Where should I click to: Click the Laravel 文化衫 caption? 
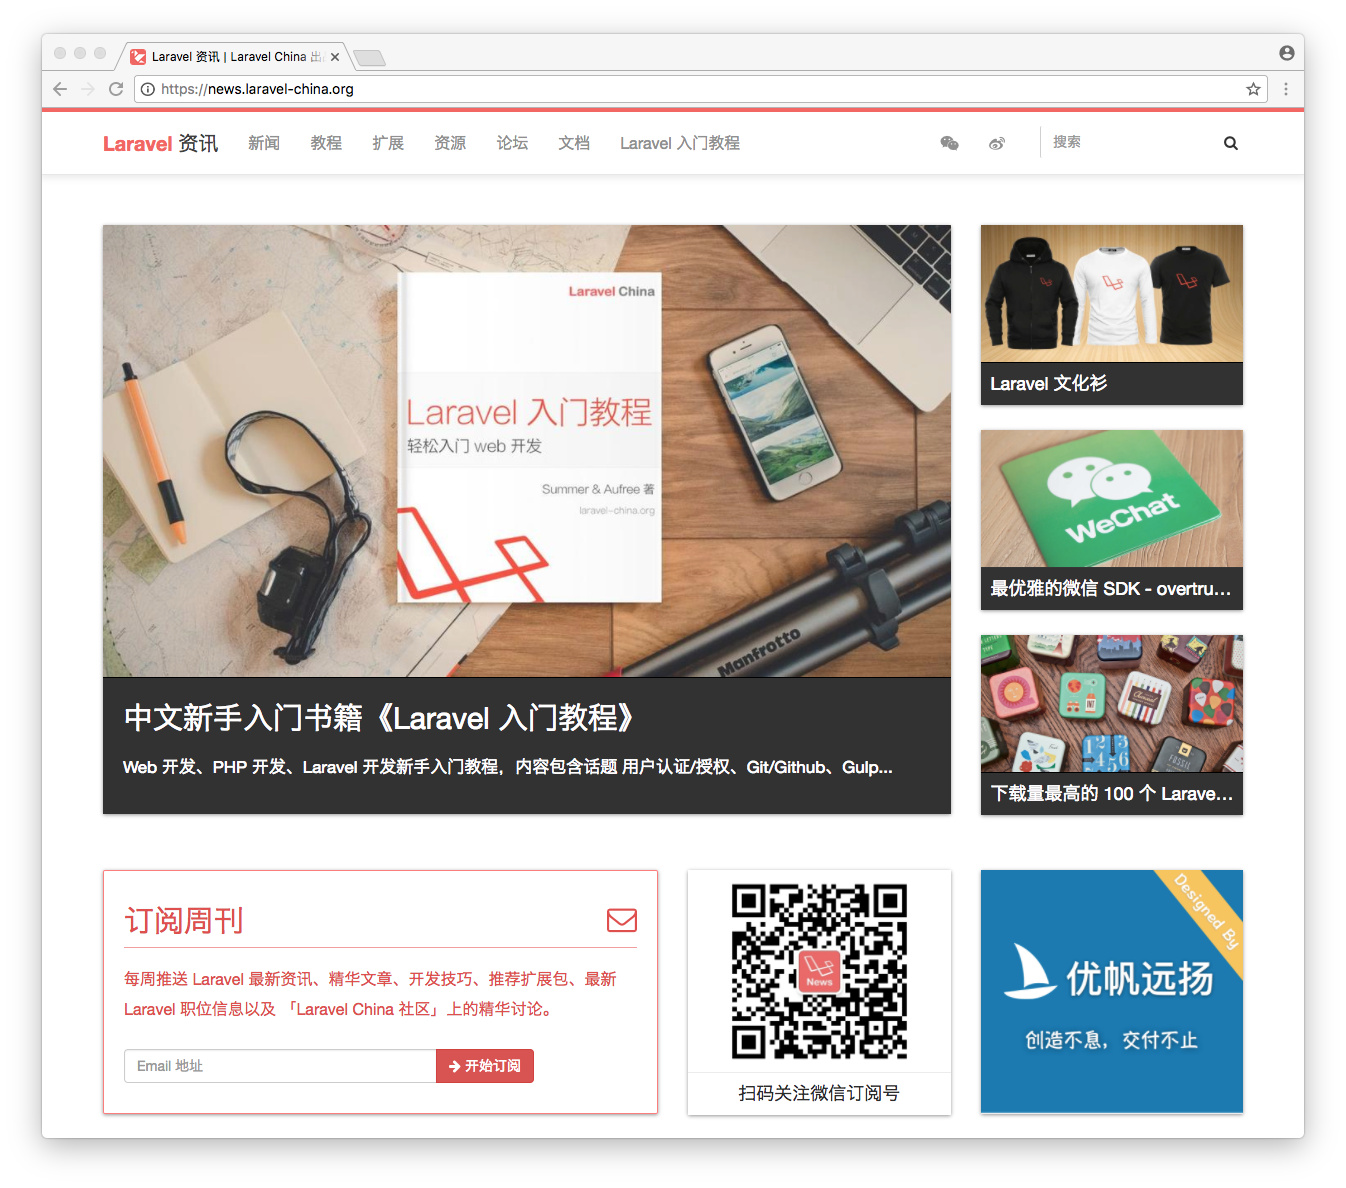1048,383
